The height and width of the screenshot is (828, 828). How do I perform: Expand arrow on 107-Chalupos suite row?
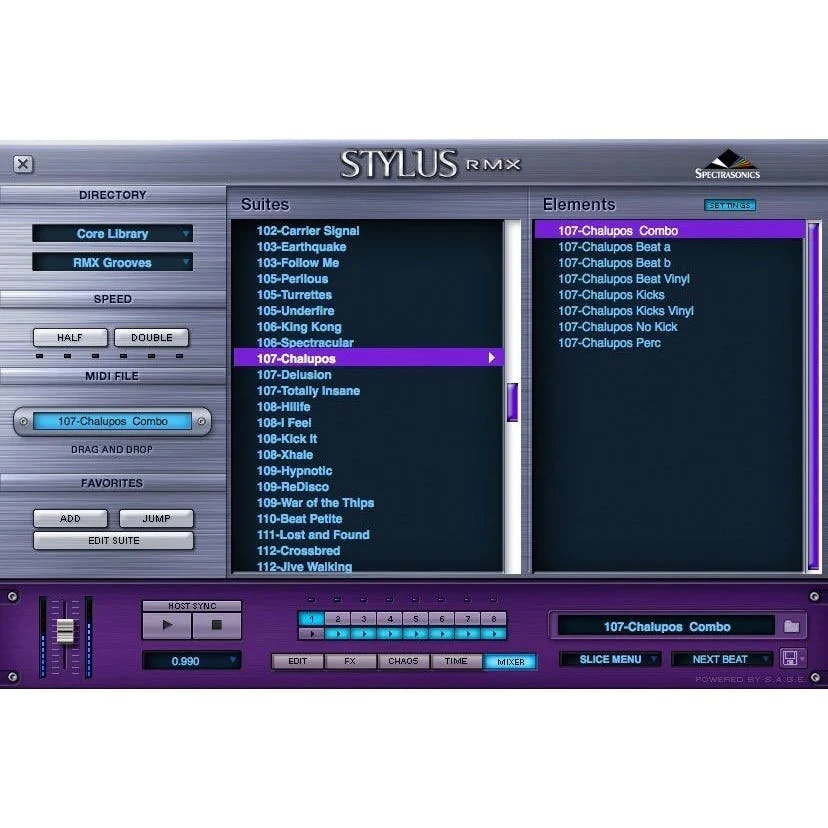(492, 357)
